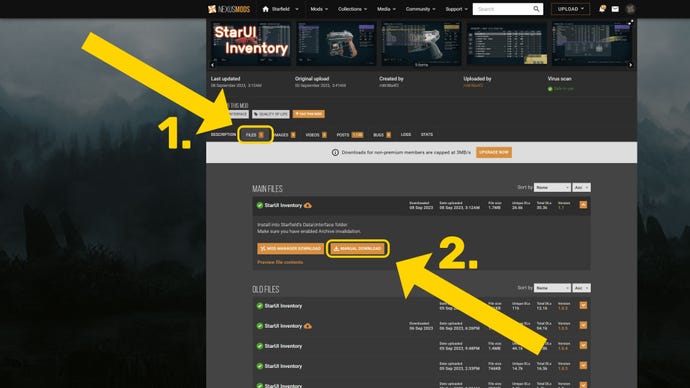Open Old Files Asc order dropdown
Viewport: 690px width, 388px height.
point(581,288)
